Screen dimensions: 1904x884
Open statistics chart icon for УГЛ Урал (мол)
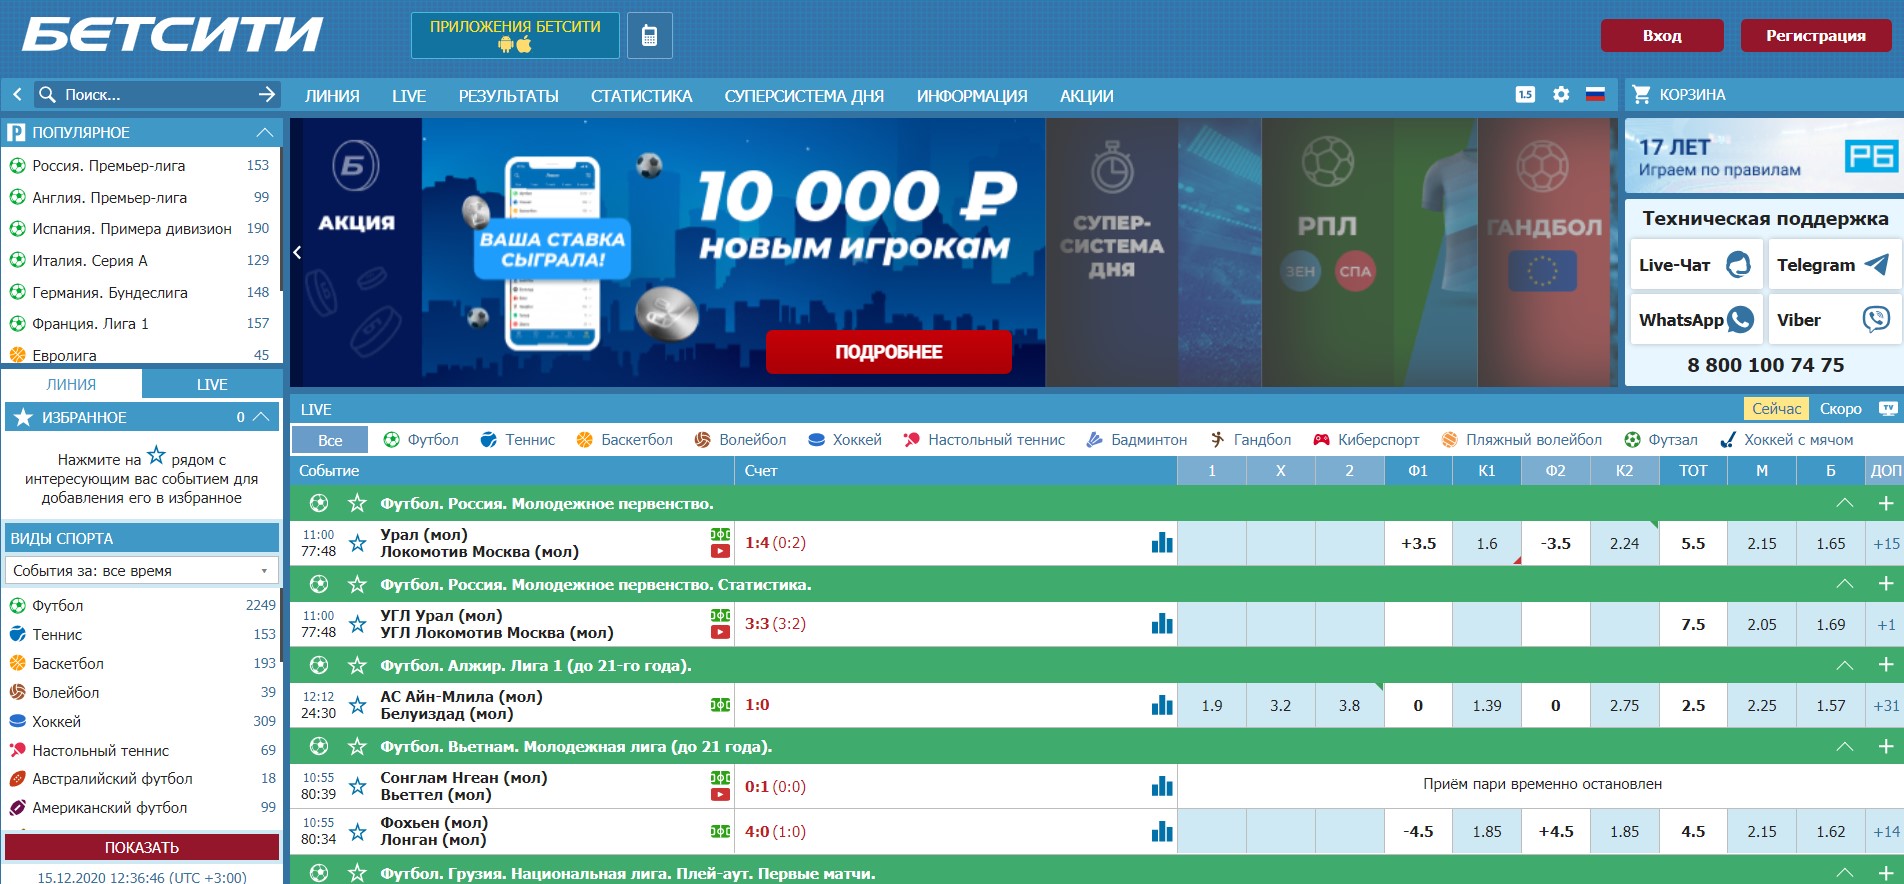1162,624
